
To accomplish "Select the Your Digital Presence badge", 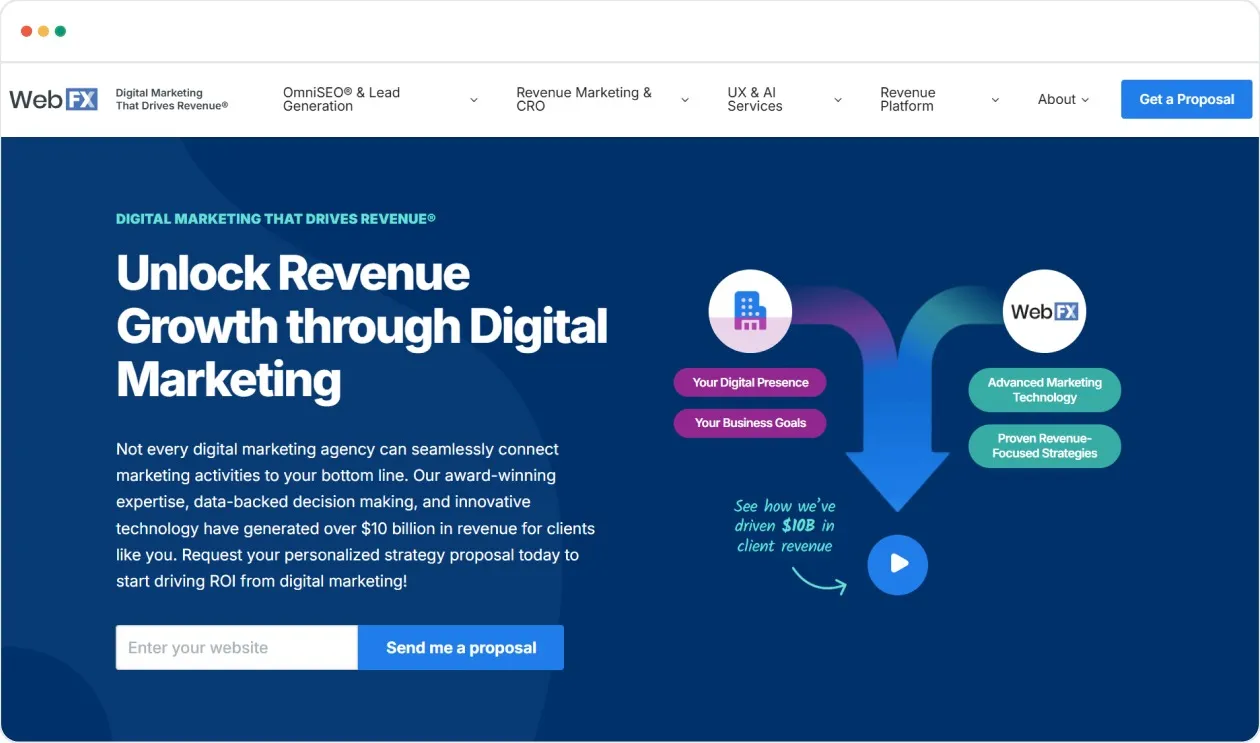I will point(750,382).
